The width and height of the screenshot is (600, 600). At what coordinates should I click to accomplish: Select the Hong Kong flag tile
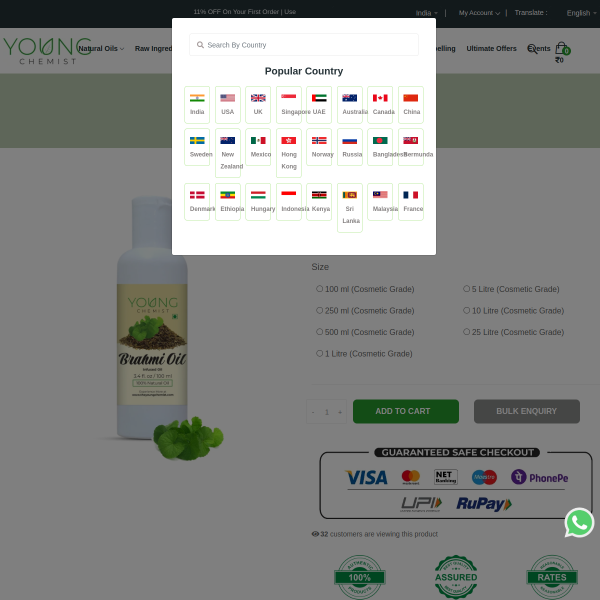click(289, 153)
